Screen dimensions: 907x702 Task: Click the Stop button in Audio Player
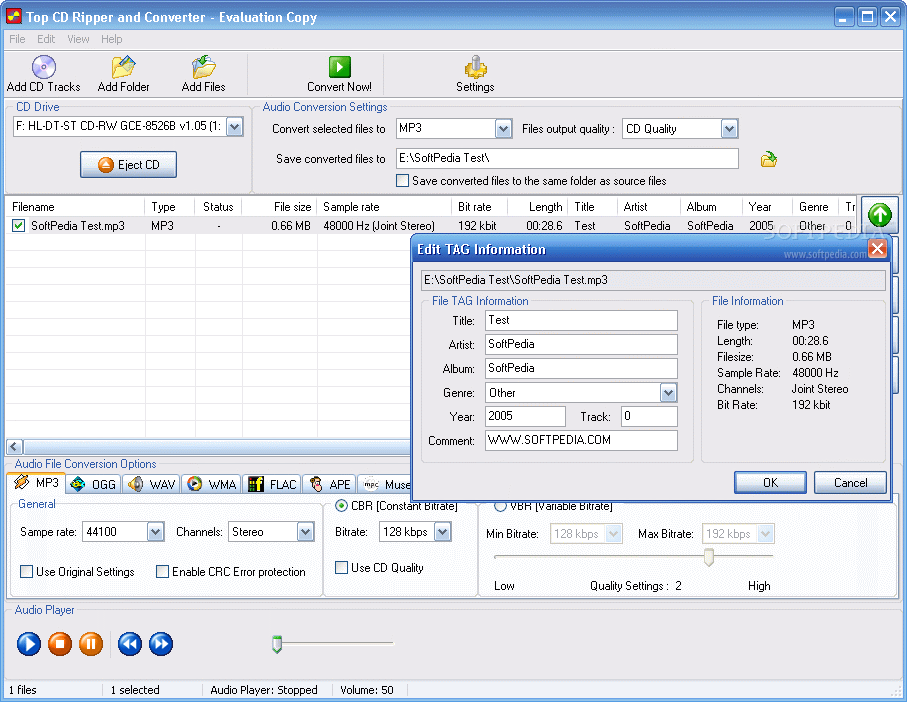point(60,644)
